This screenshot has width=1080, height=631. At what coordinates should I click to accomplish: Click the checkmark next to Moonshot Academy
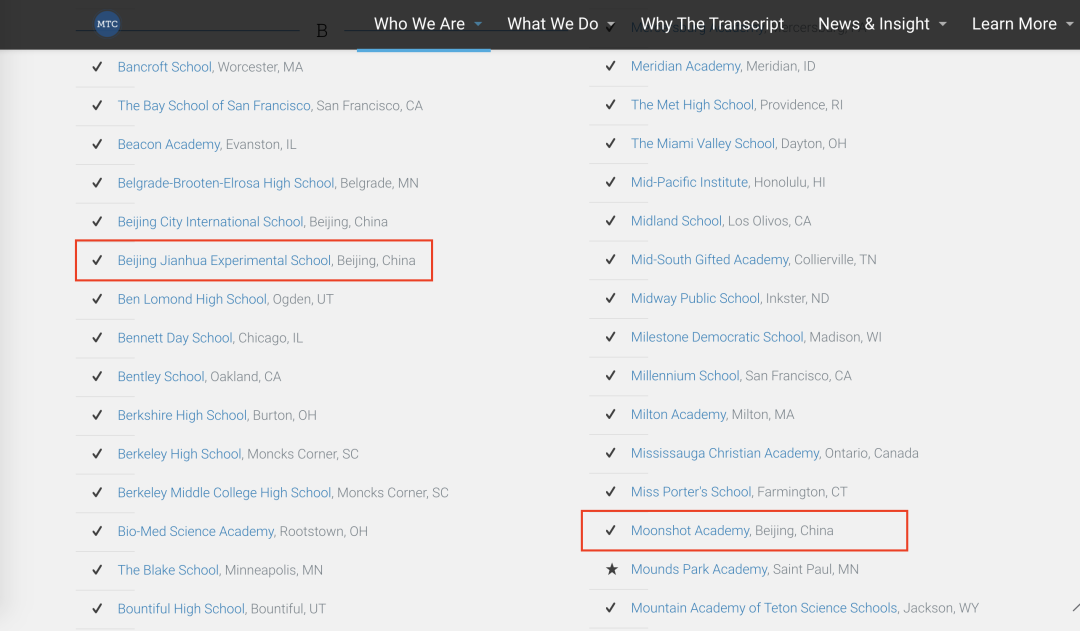click(611, 530)
